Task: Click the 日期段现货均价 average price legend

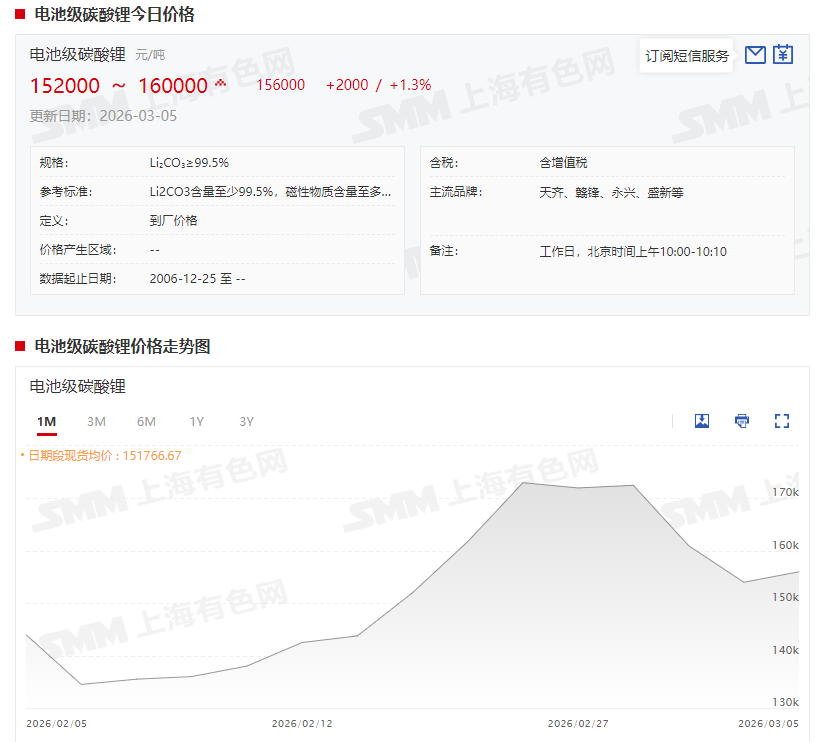Action: coord(104,455)
